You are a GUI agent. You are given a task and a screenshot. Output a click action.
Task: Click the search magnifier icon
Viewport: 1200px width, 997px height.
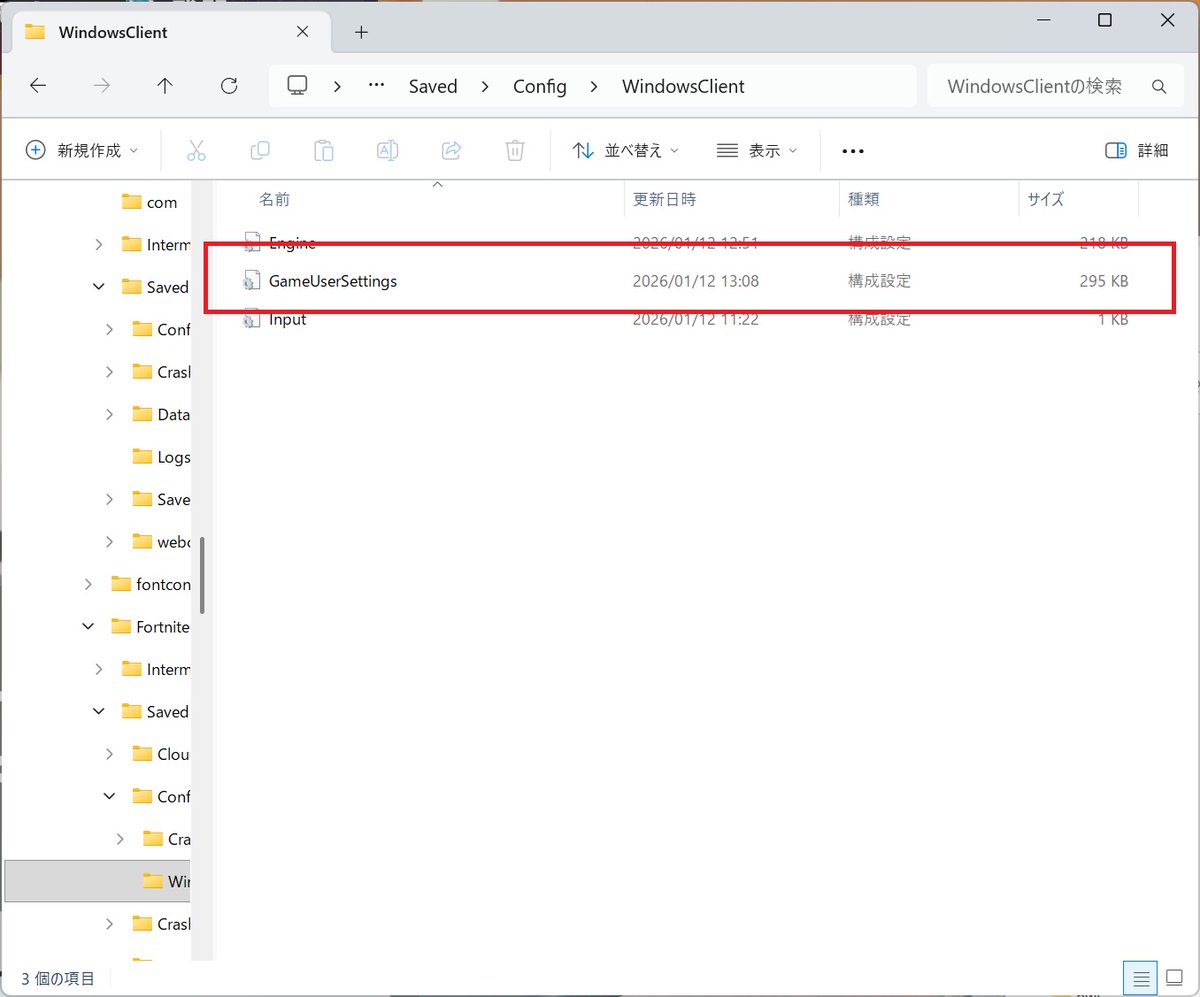[1159, 87]
